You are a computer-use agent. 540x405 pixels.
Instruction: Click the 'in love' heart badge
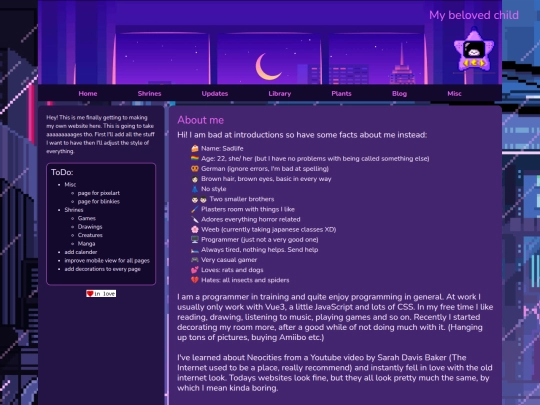[x=101, y=293]
